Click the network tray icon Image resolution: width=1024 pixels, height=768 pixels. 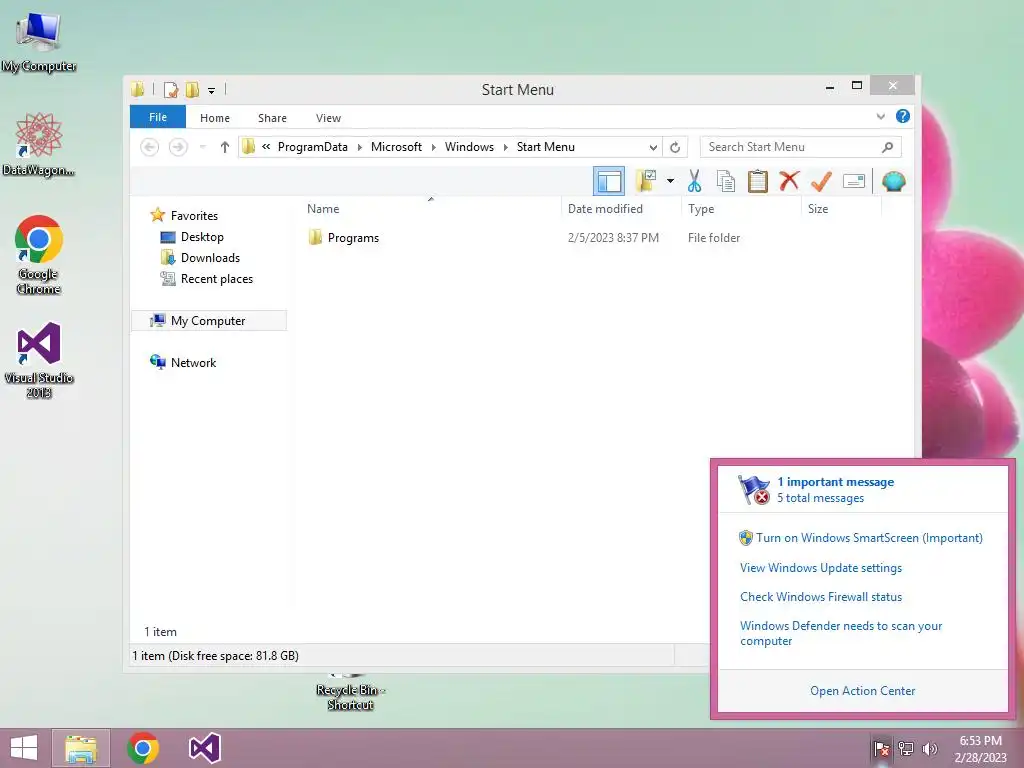click(x=906, y=748)
